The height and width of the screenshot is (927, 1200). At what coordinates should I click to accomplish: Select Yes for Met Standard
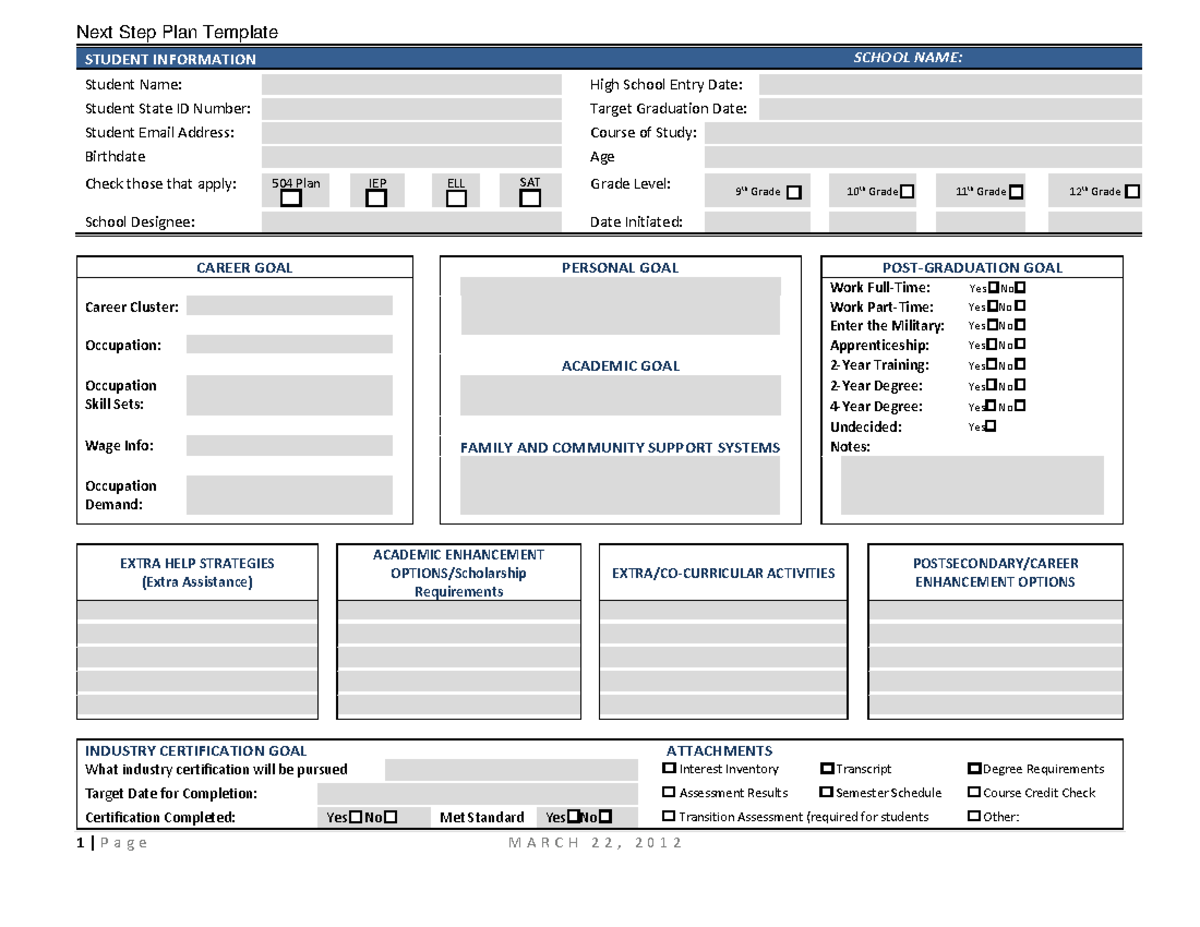[574, 818]
